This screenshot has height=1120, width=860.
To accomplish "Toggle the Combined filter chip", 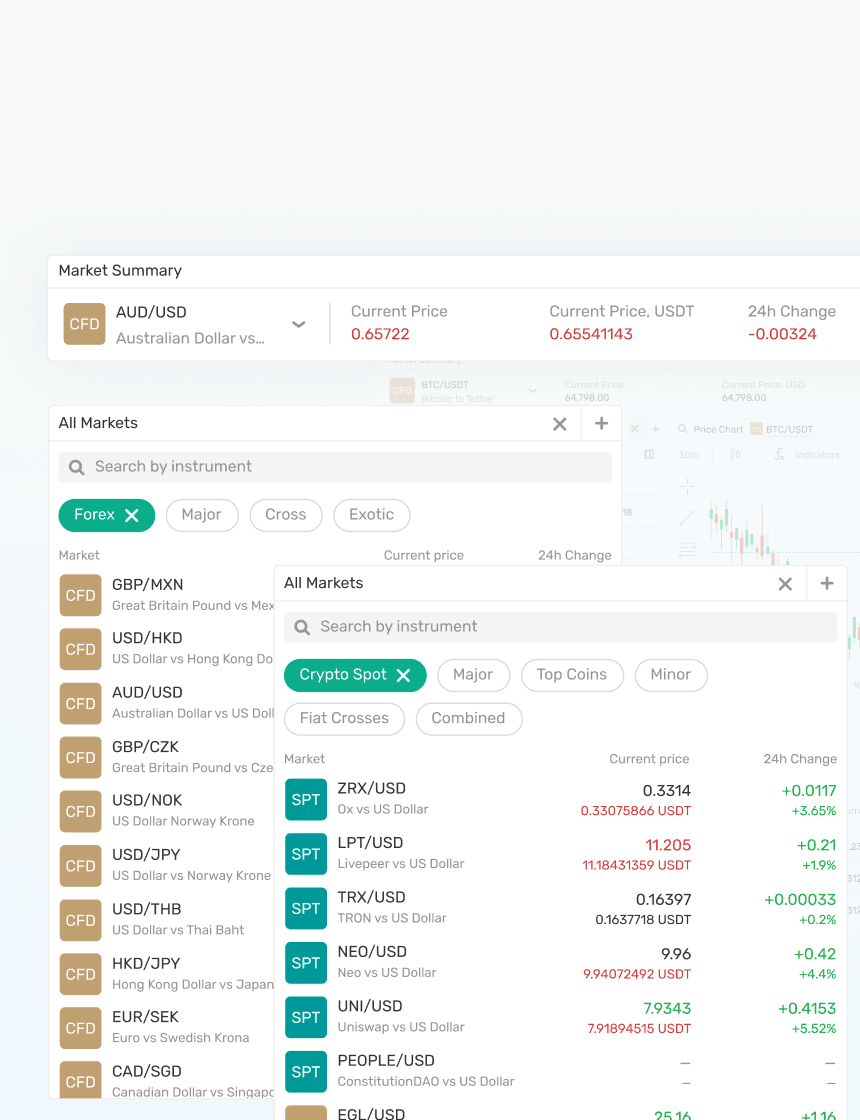I will (469, 719).
